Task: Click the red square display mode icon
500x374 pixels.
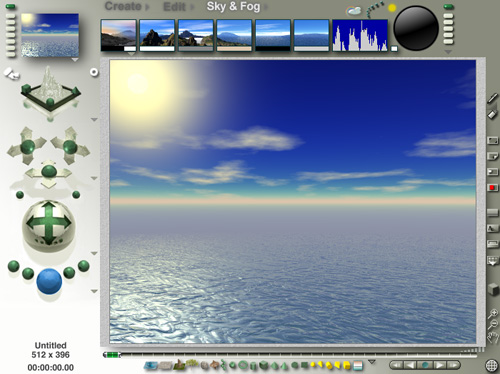Action: point(492,187)
